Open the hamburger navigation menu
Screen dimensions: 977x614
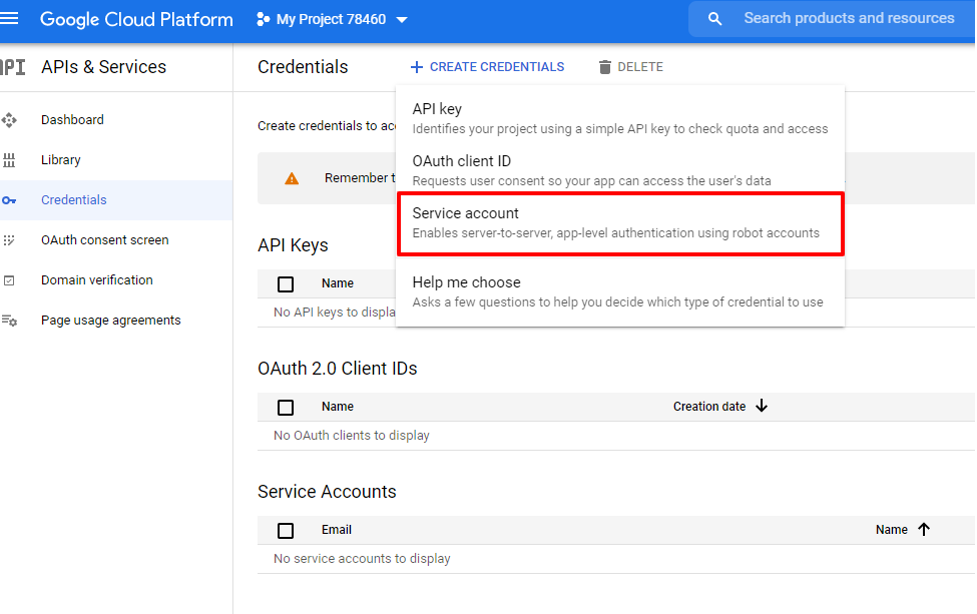click(x=10, y=19)
